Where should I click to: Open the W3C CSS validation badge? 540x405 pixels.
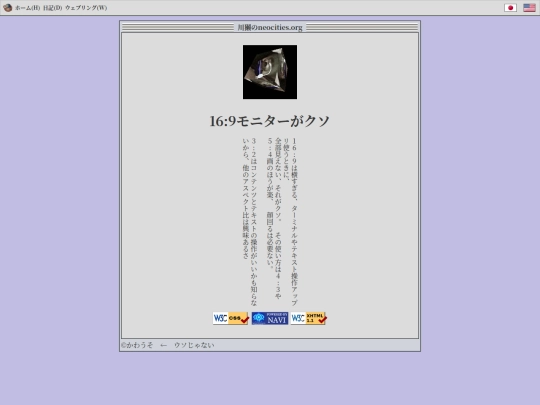coord(230,318)
